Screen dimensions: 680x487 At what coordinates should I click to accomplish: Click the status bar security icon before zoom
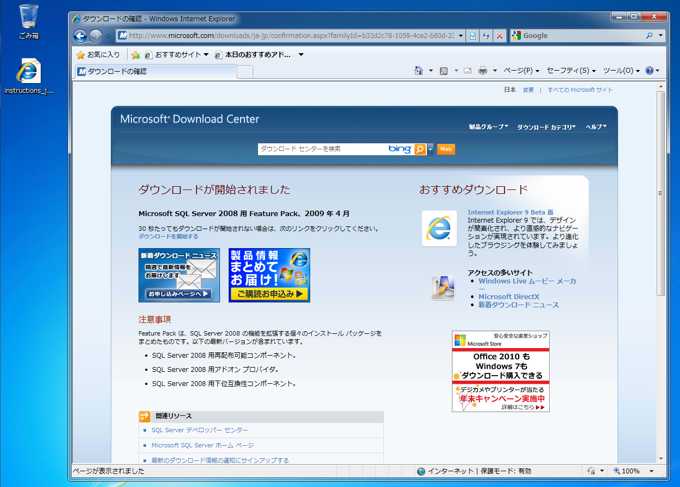coord(591,471)
